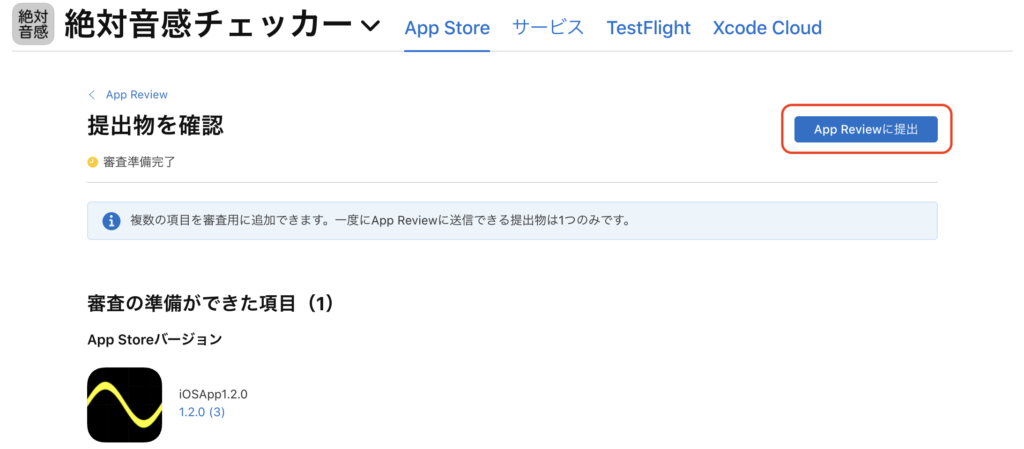
Task: Click the 審査の準備ができた項目 (1) heading
Action: [210, 303]
